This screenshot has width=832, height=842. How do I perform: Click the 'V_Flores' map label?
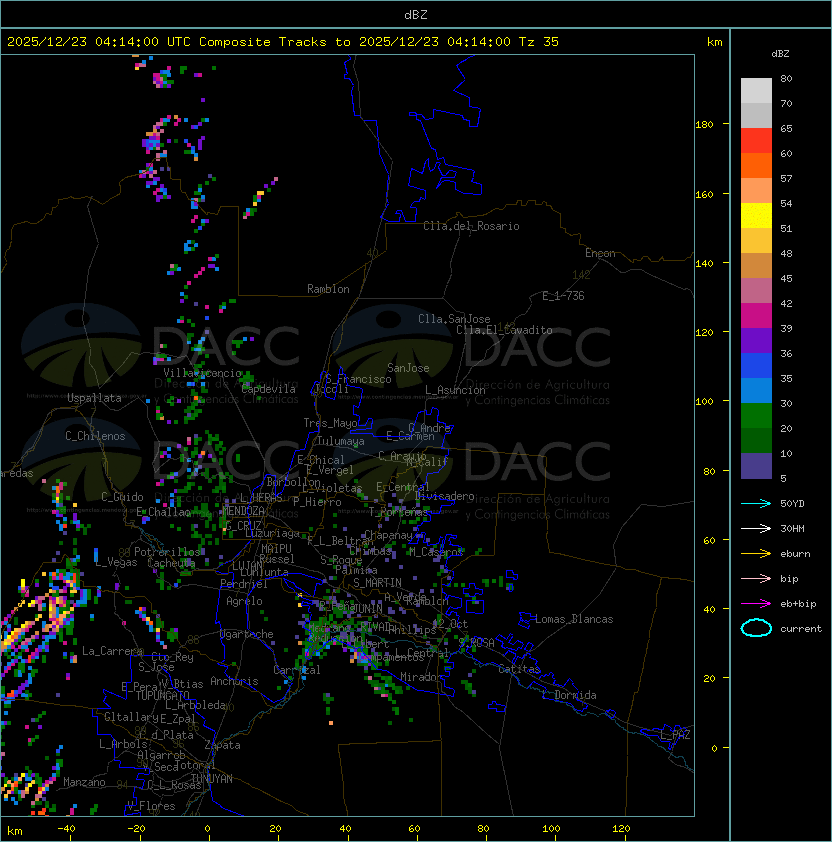(x=151, y=806)
